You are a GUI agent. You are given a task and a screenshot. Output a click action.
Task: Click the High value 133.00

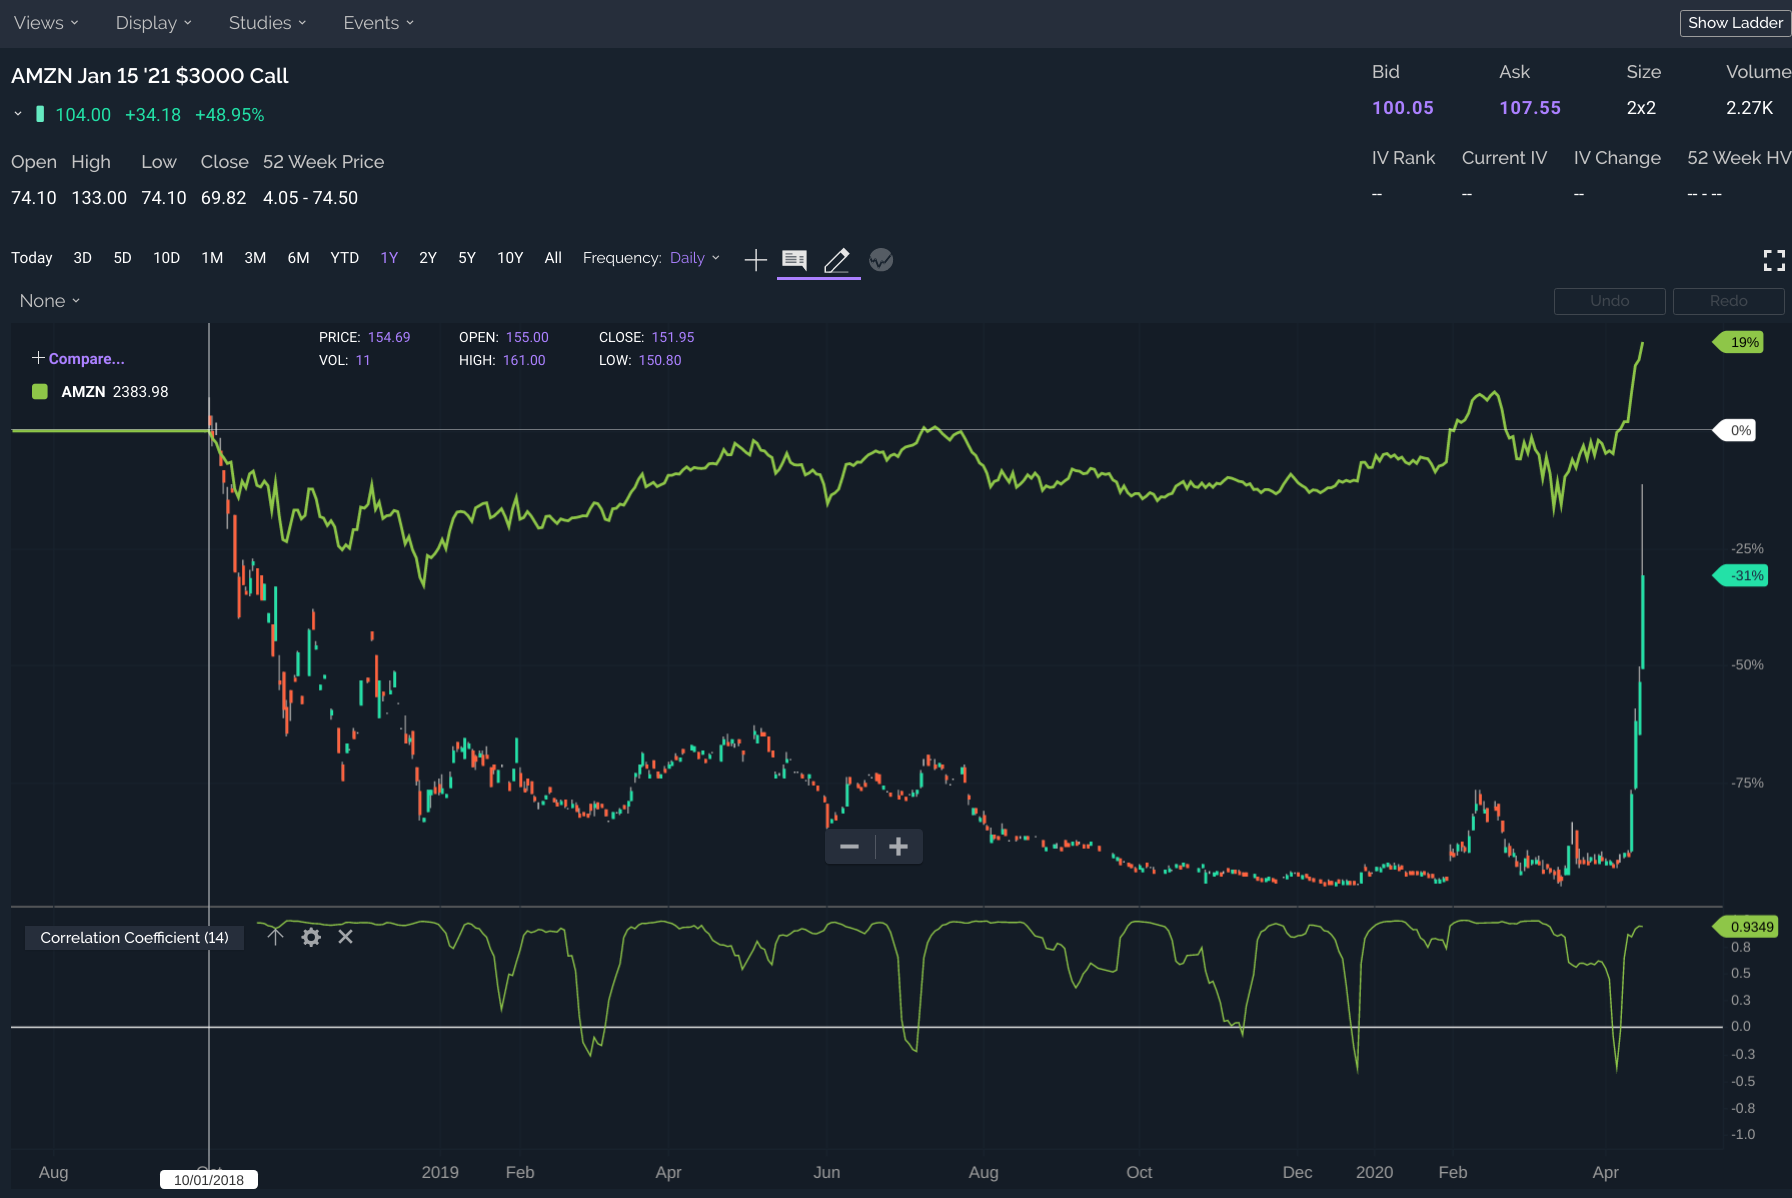pyautogui.click(x=99, y=198)
